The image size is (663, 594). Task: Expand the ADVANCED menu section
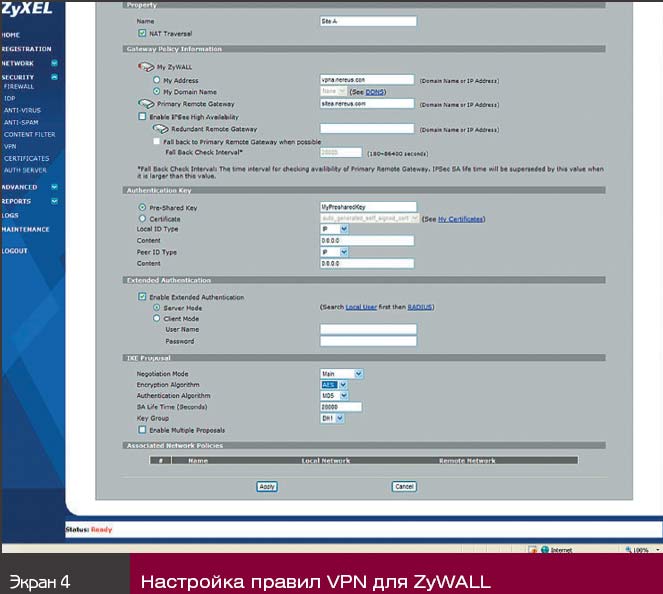pos(54,186)
